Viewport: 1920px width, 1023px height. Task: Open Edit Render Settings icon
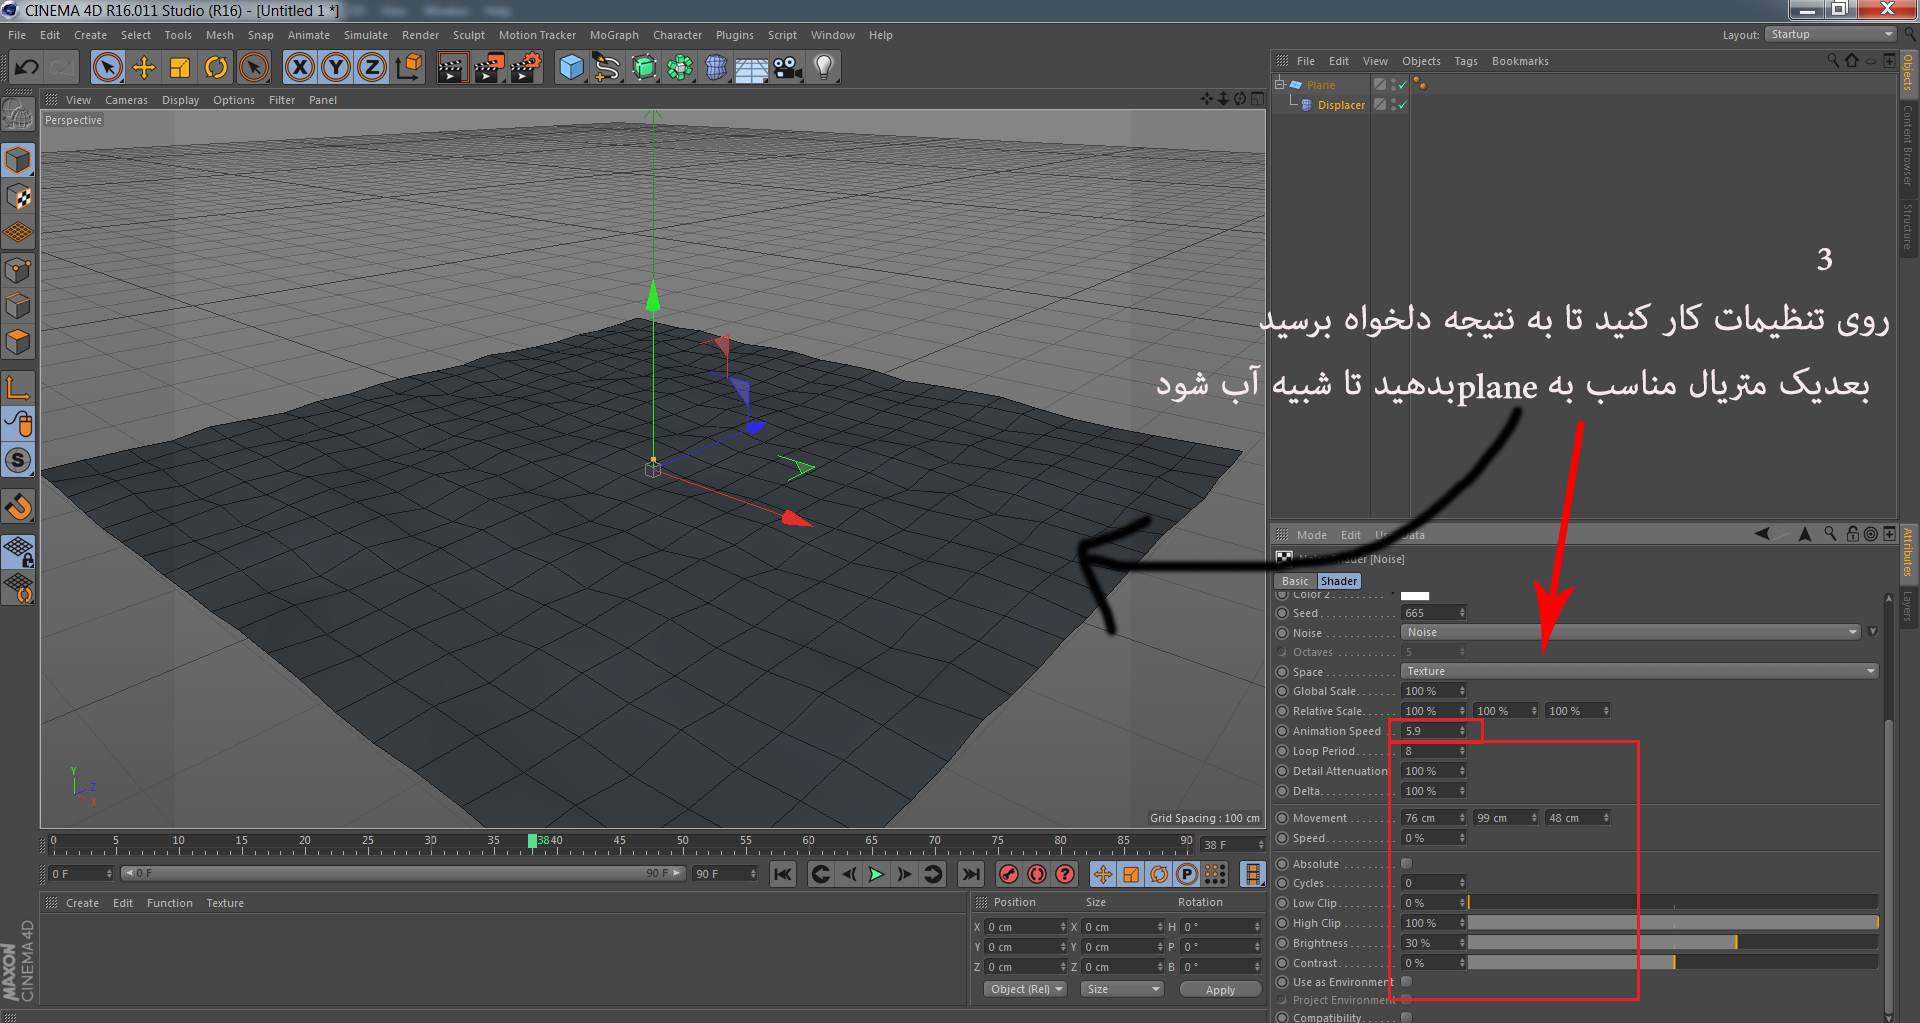point(526,68)
